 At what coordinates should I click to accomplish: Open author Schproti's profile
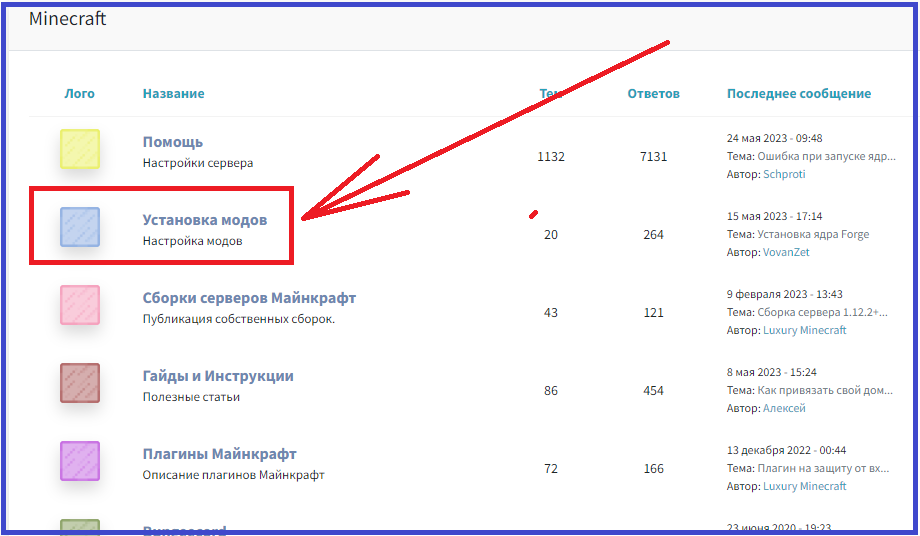tap(784, 174)
